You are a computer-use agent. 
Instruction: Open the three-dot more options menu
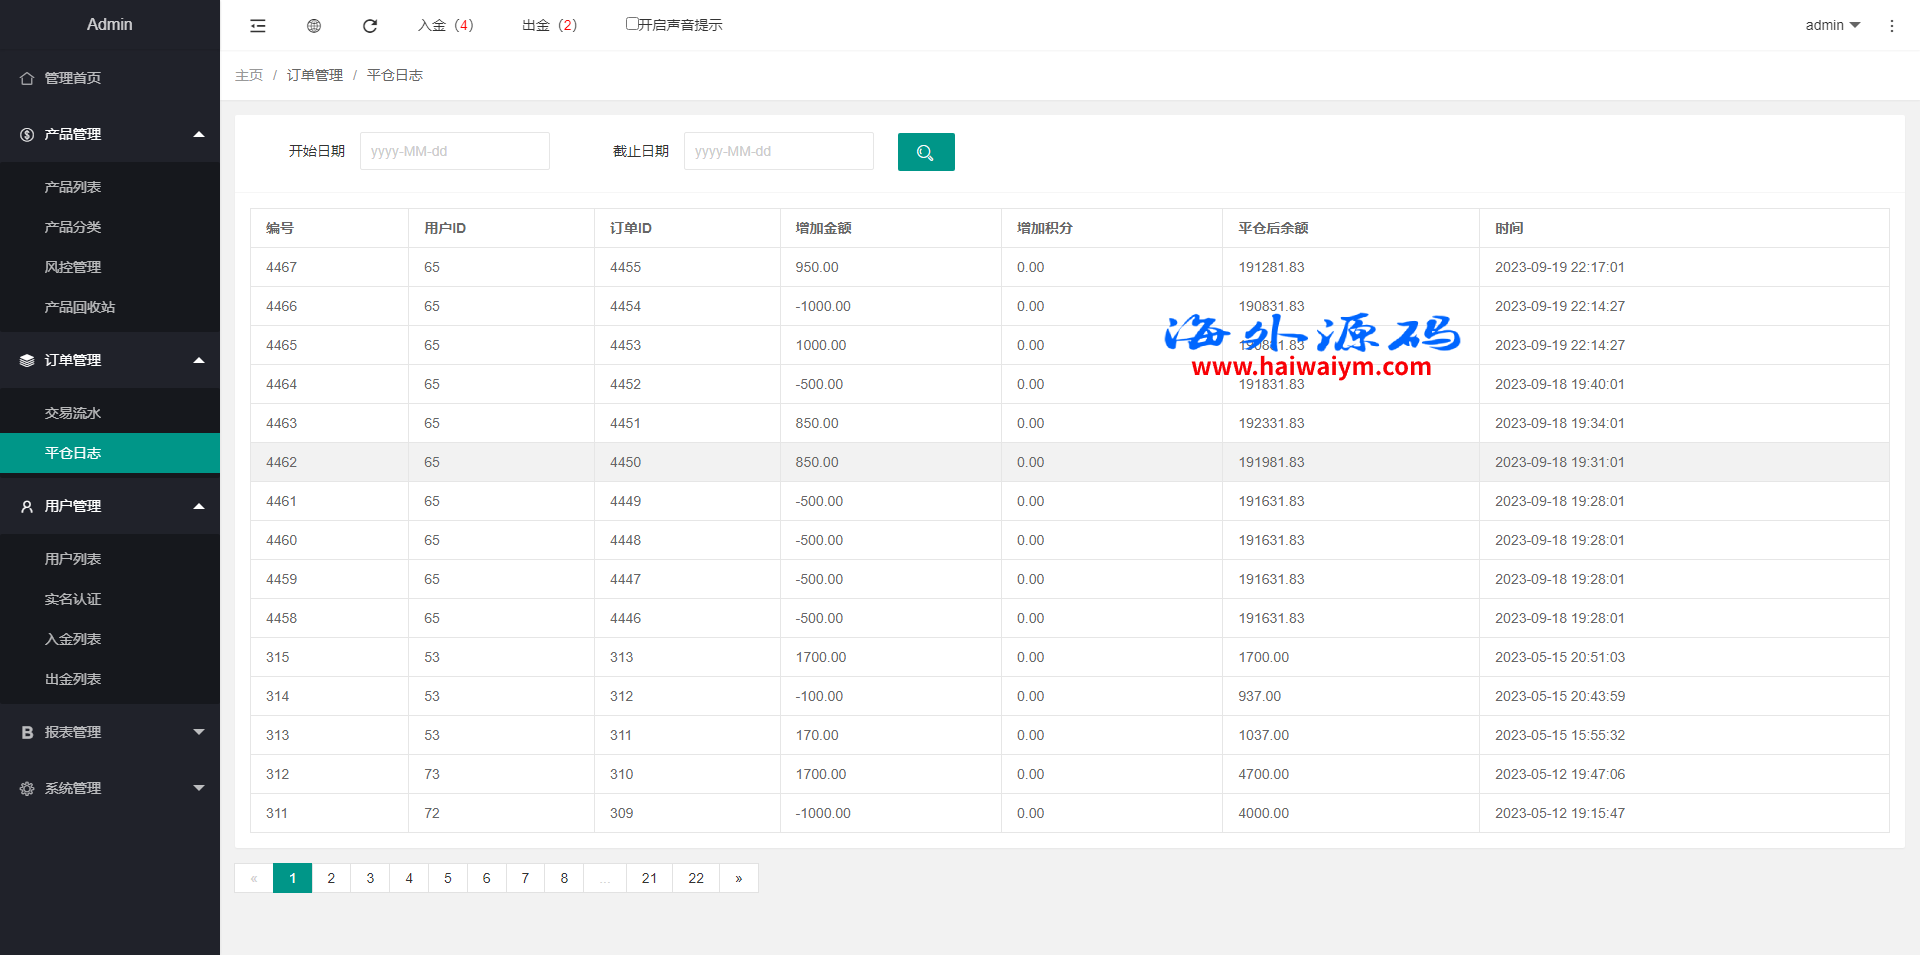[1891, 26]
